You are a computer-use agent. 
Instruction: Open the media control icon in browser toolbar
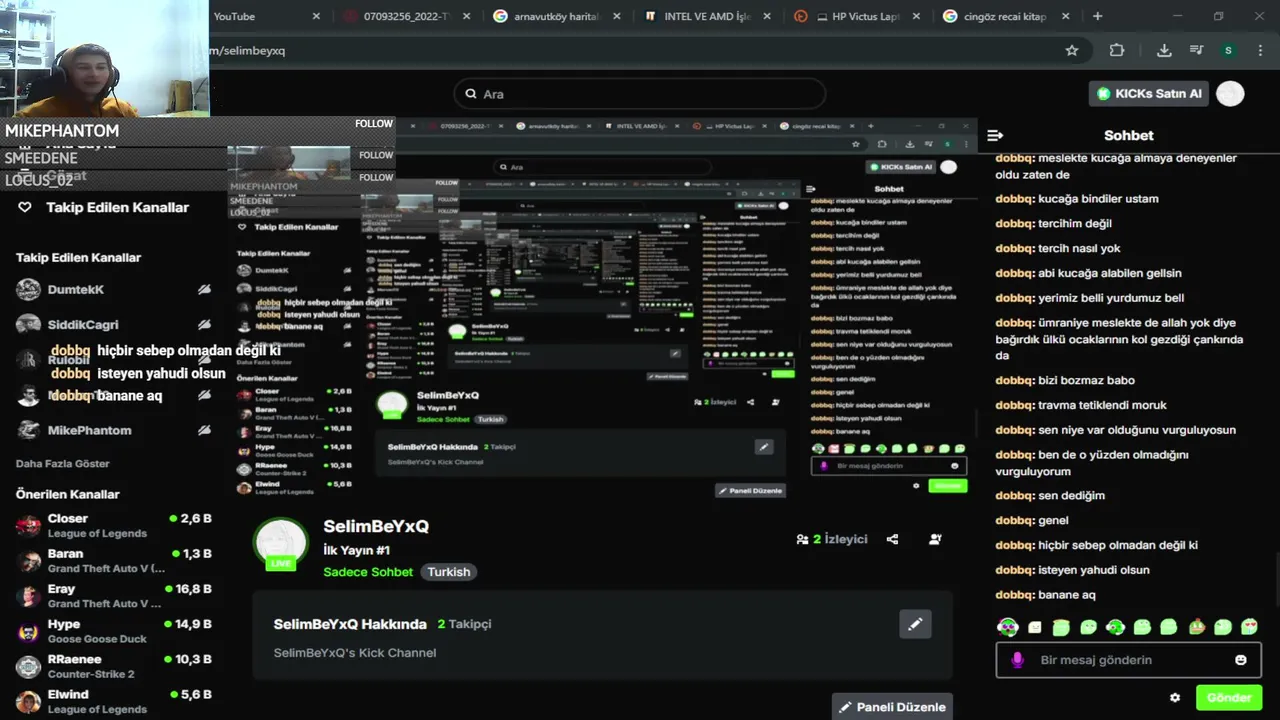tap(1196, 50)
